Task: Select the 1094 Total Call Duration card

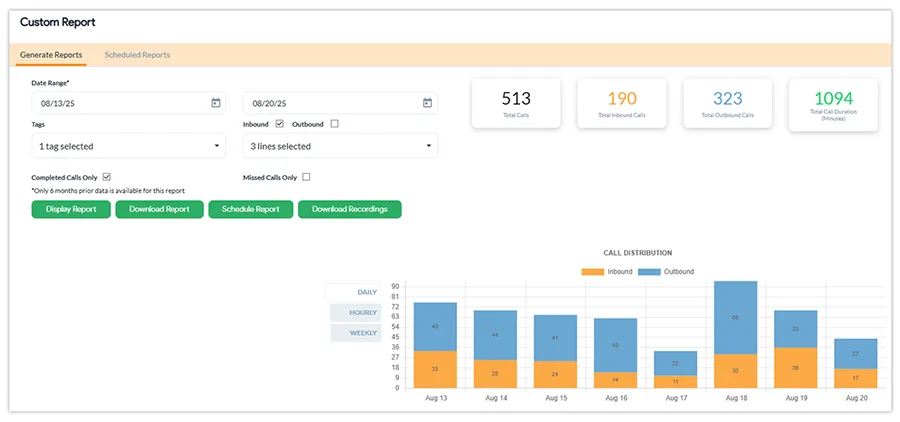Action: tap(833, 105)
